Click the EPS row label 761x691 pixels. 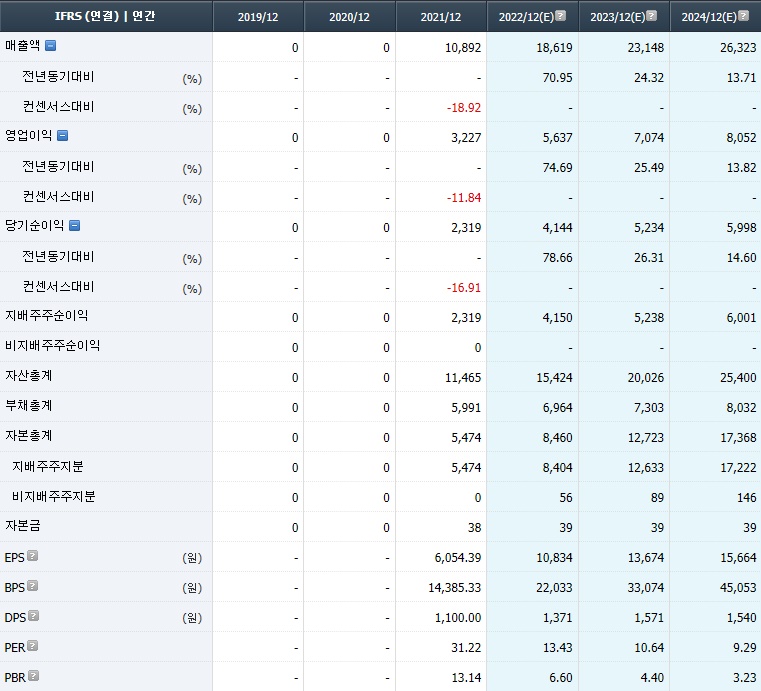point(14,558)
